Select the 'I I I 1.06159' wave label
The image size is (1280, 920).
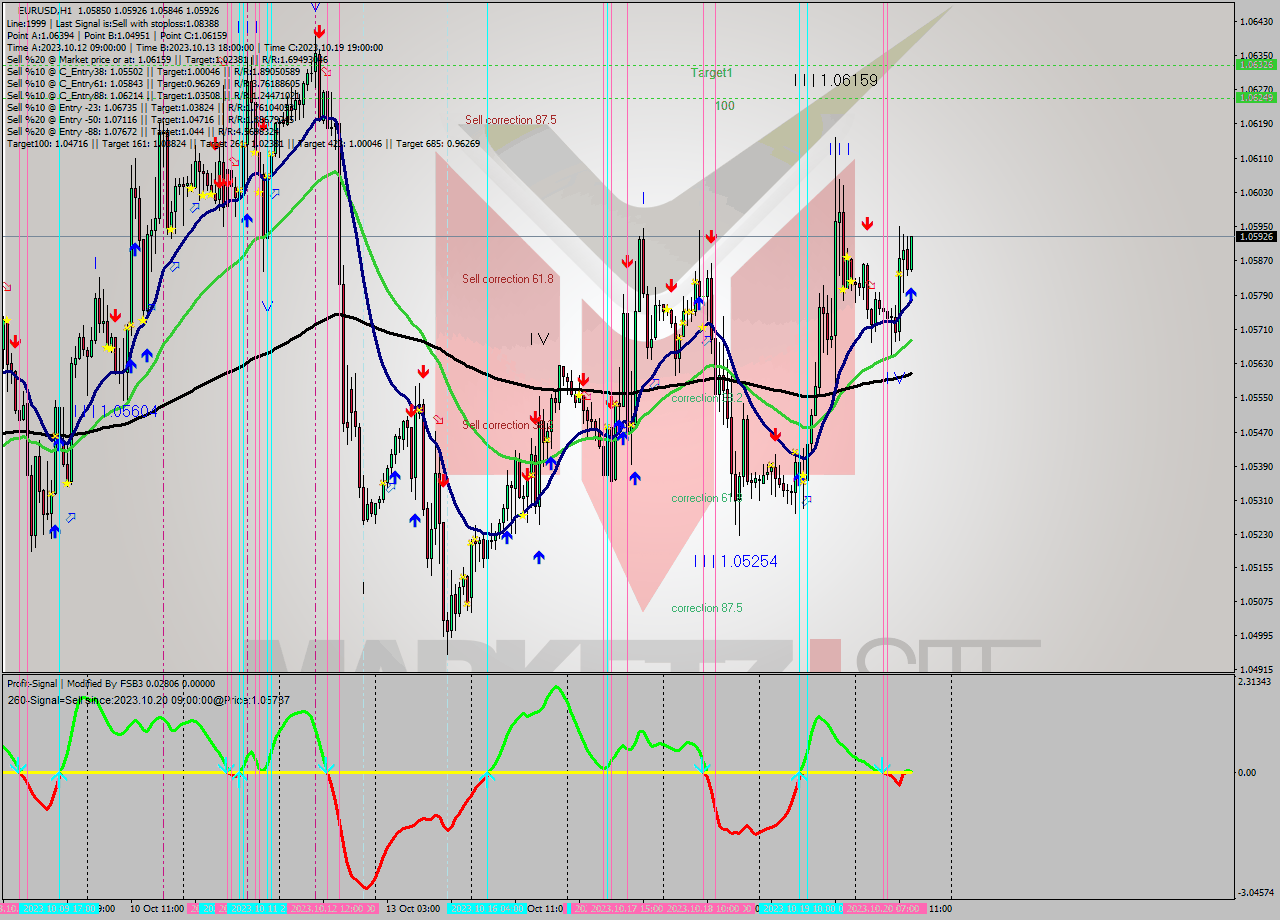pos(836,80)
